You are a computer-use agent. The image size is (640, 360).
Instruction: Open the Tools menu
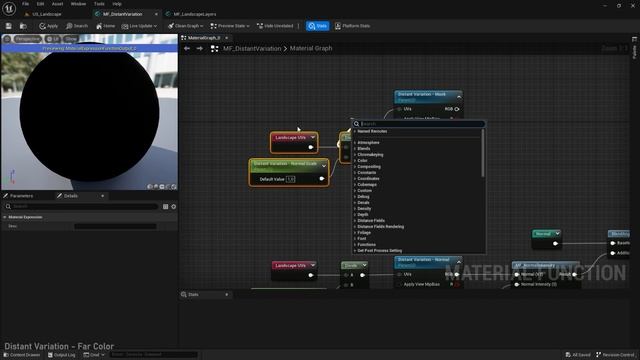click(99, 4)
